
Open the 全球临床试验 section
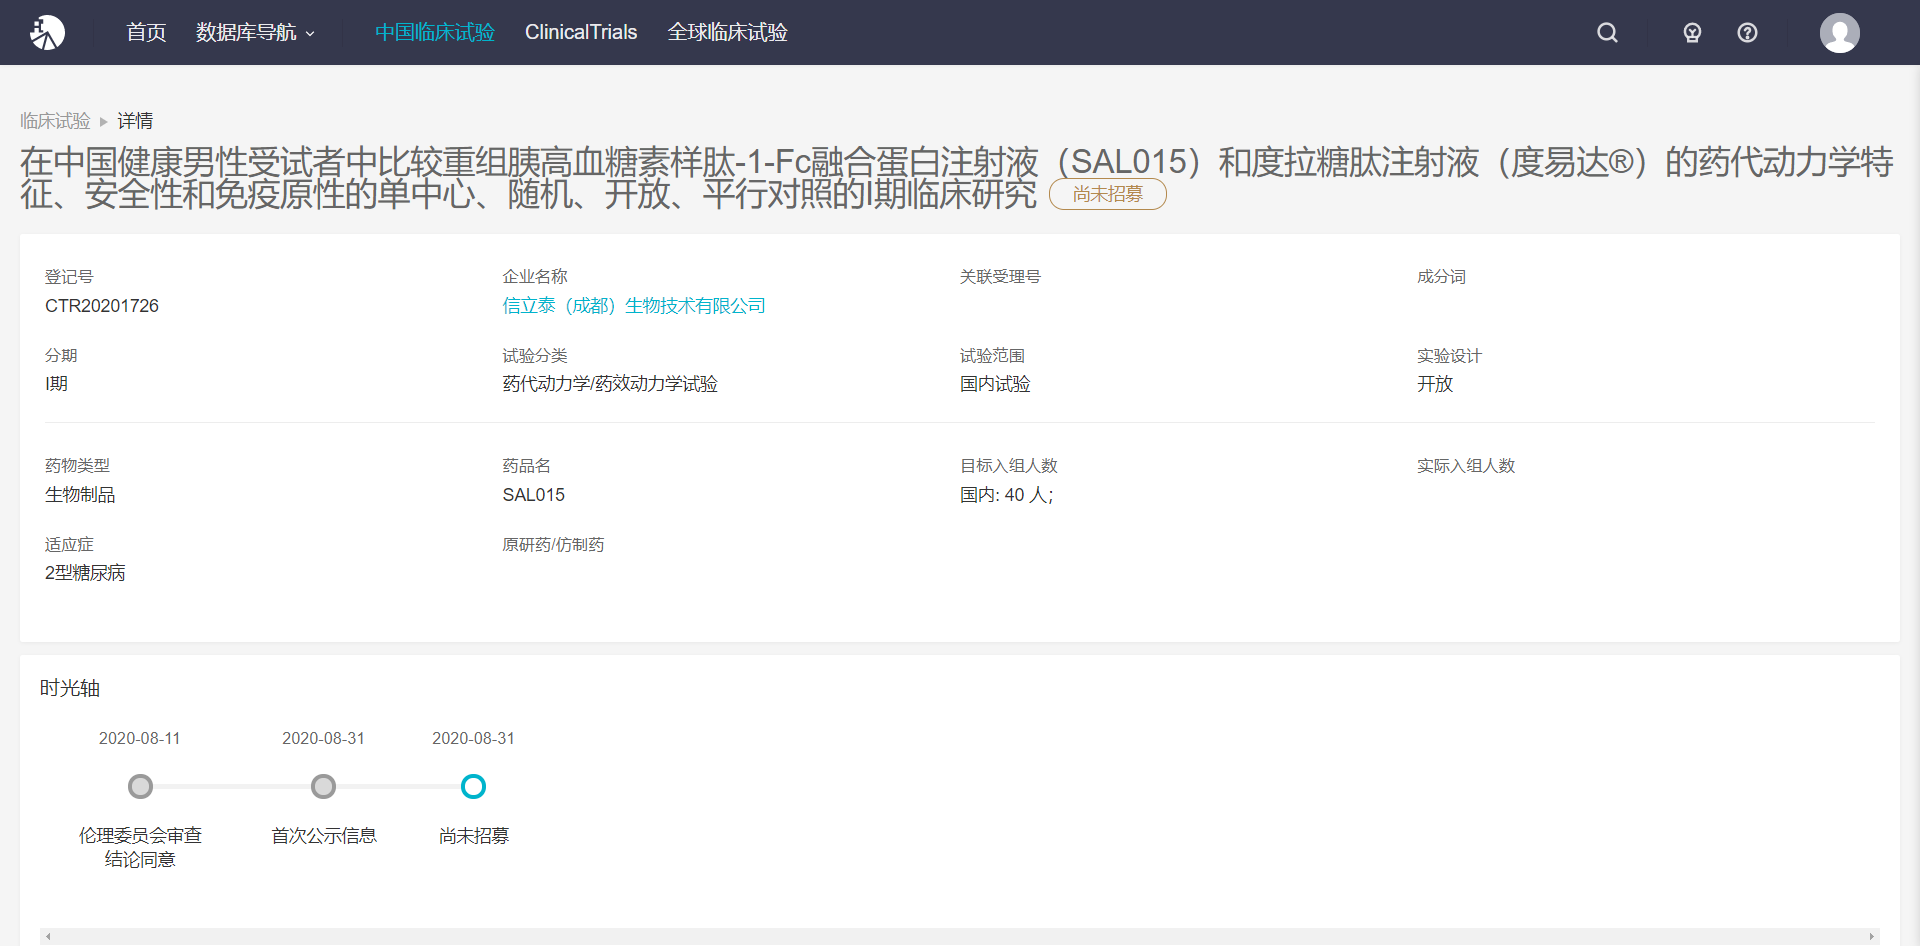point(727,32)
